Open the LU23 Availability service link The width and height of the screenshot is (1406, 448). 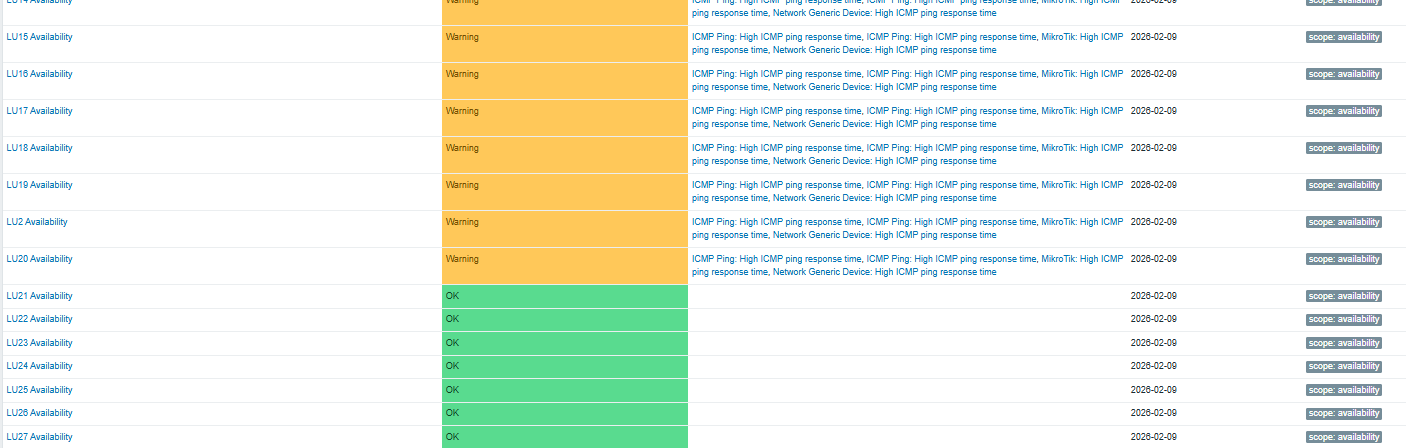tap(39, 343)
